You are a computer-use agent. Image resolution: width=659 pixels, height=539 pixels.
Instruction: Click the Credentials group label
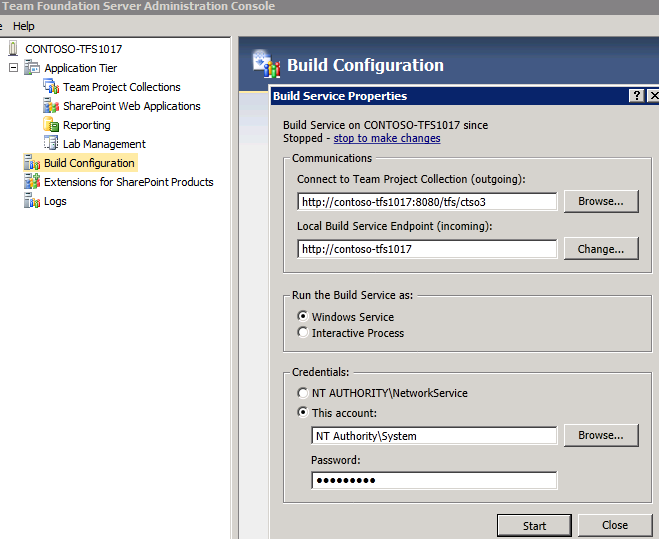[321, 372]
